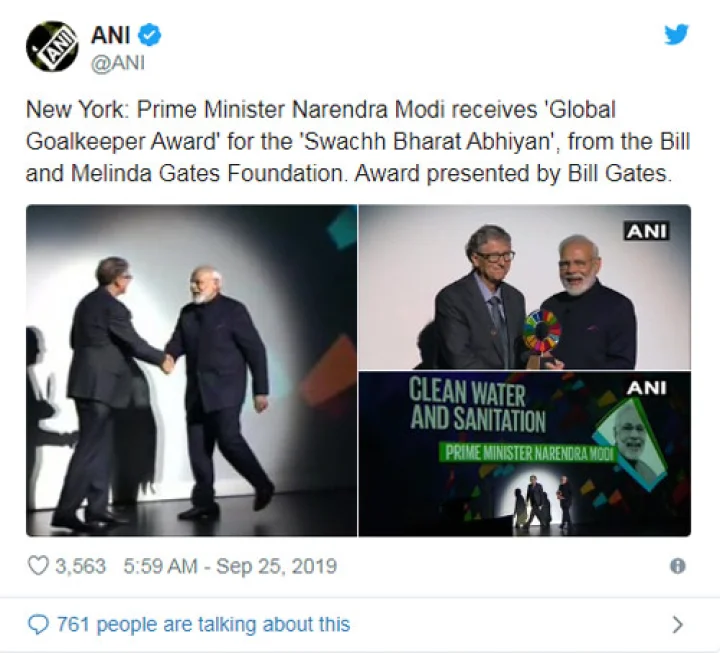Click the ANI profile avatar
The height and width of the screenshot is (653, 720).
(x=52, y=46)
